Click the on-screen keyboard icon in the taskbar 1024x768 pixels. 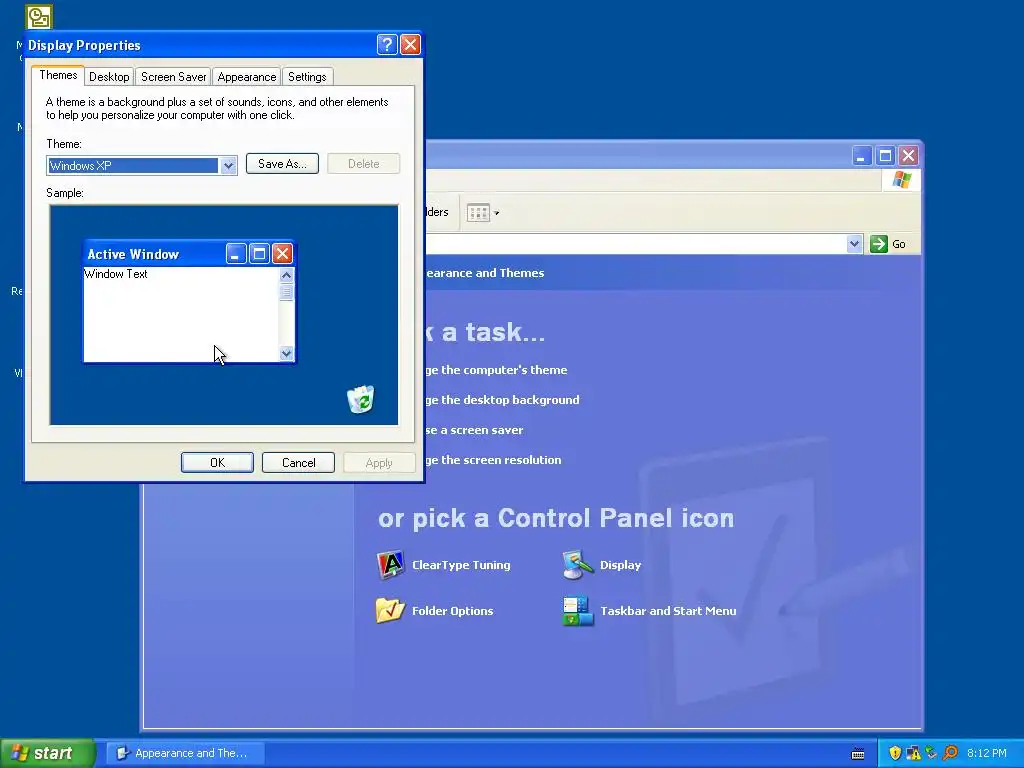coord(858,754)
